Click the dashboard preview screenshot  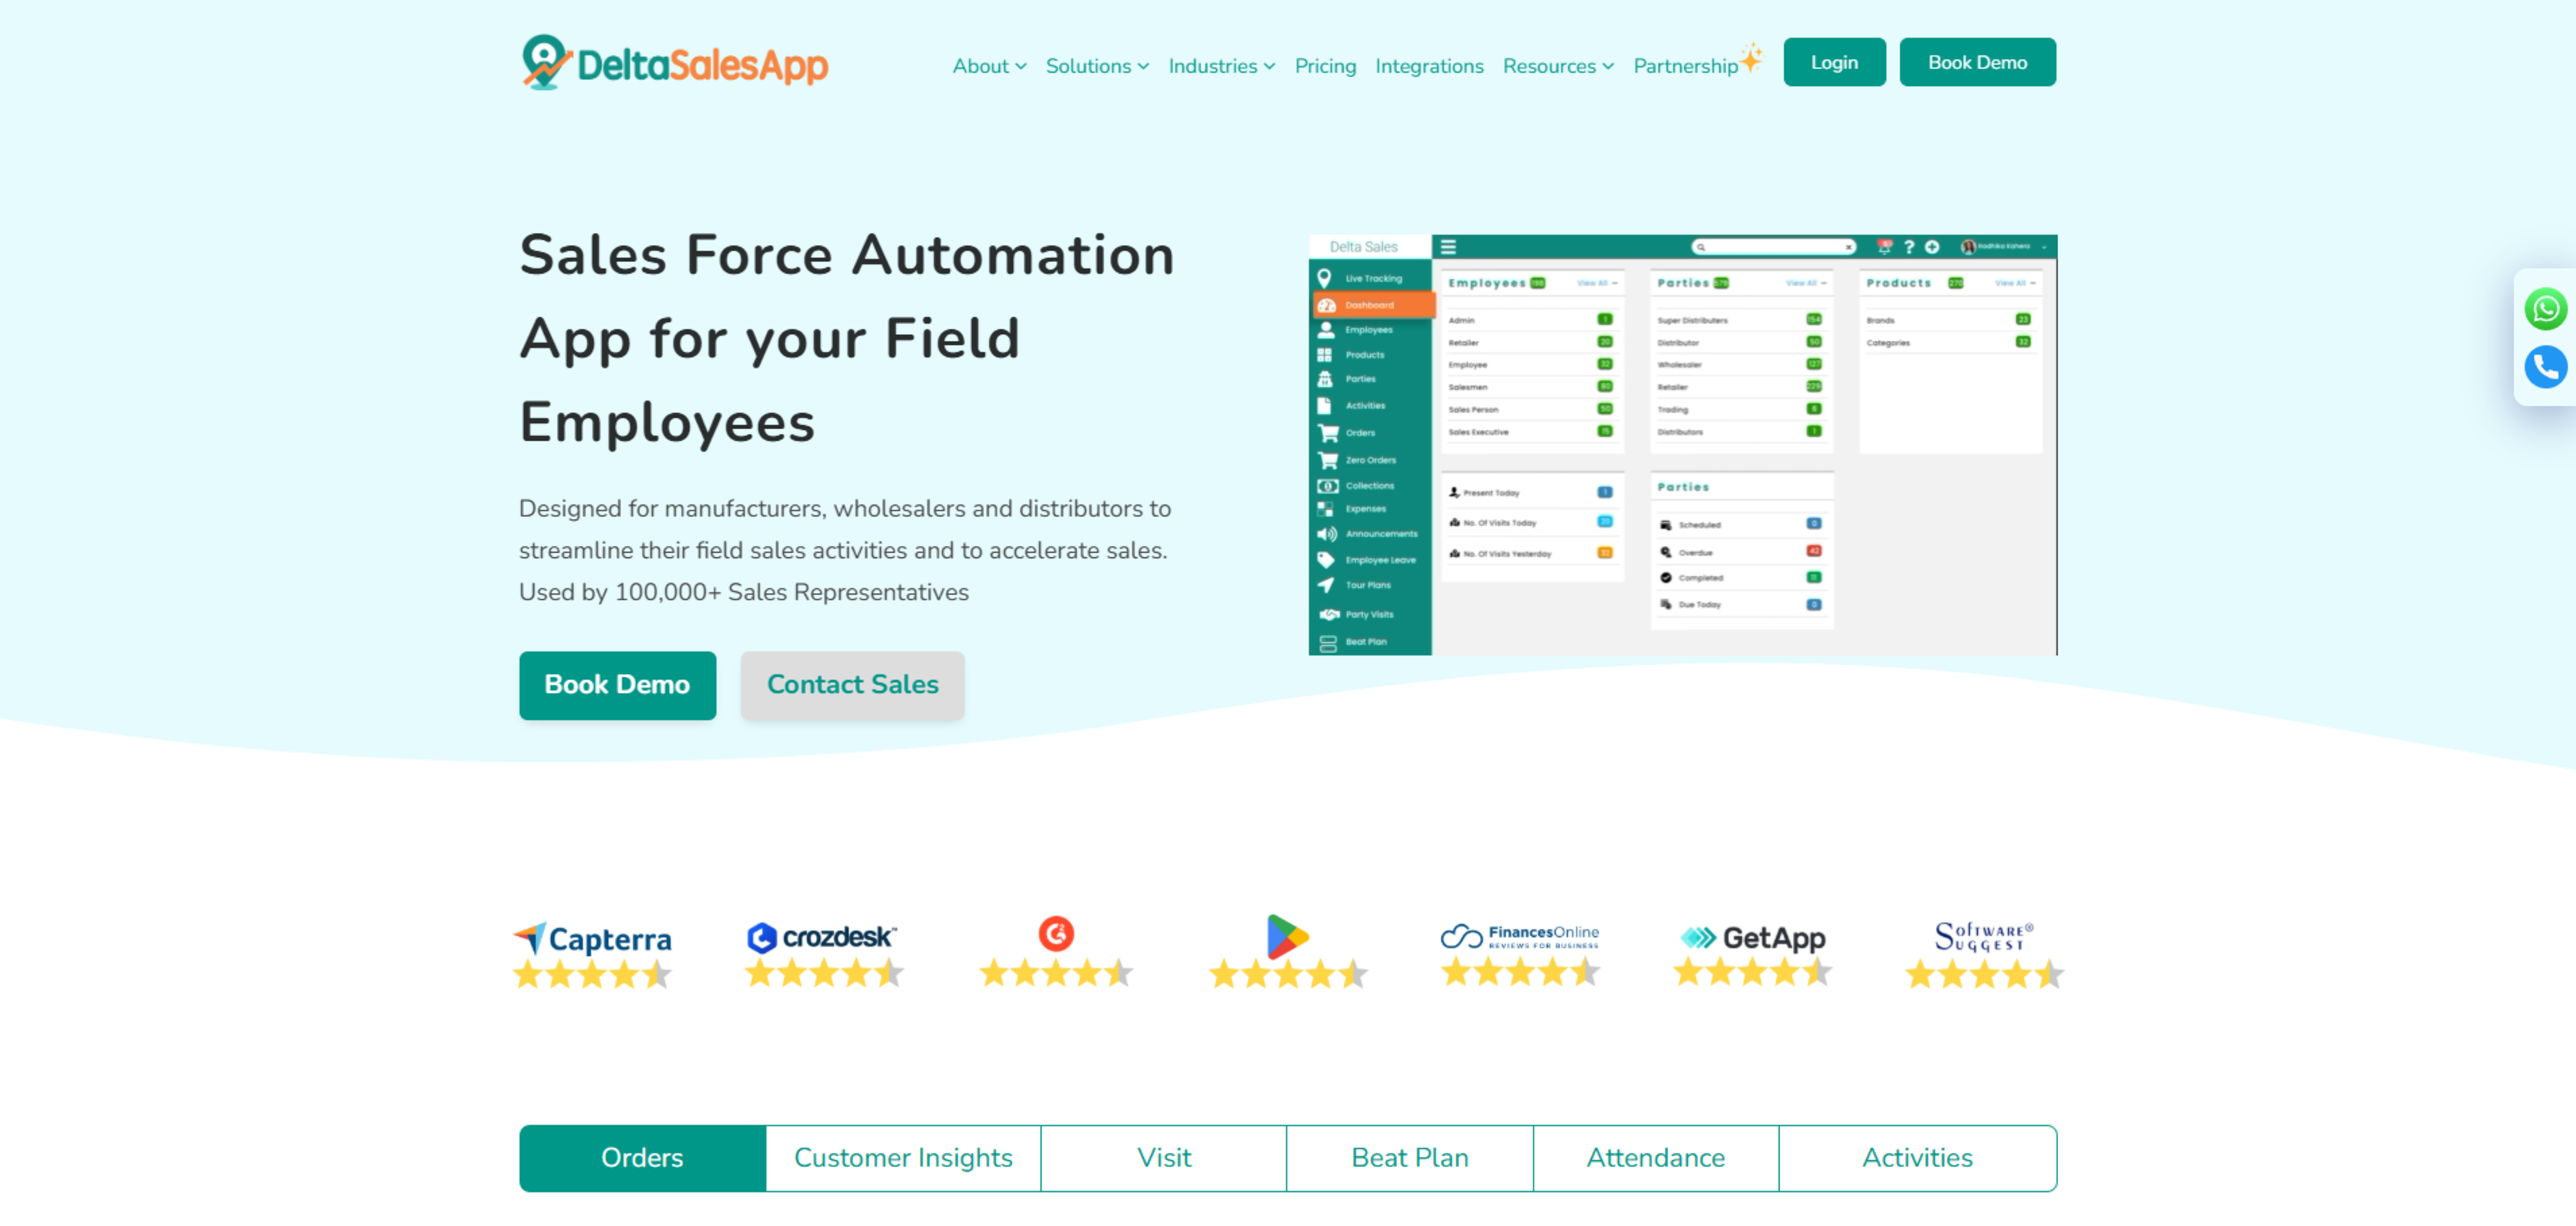click(1683, 445)
